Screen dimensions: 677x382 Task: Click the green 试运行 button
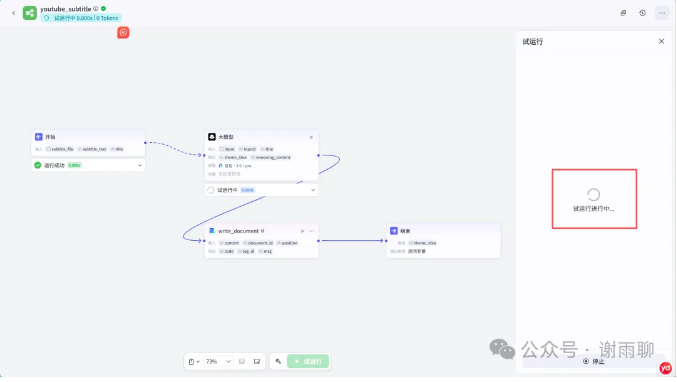click(308, 362)
